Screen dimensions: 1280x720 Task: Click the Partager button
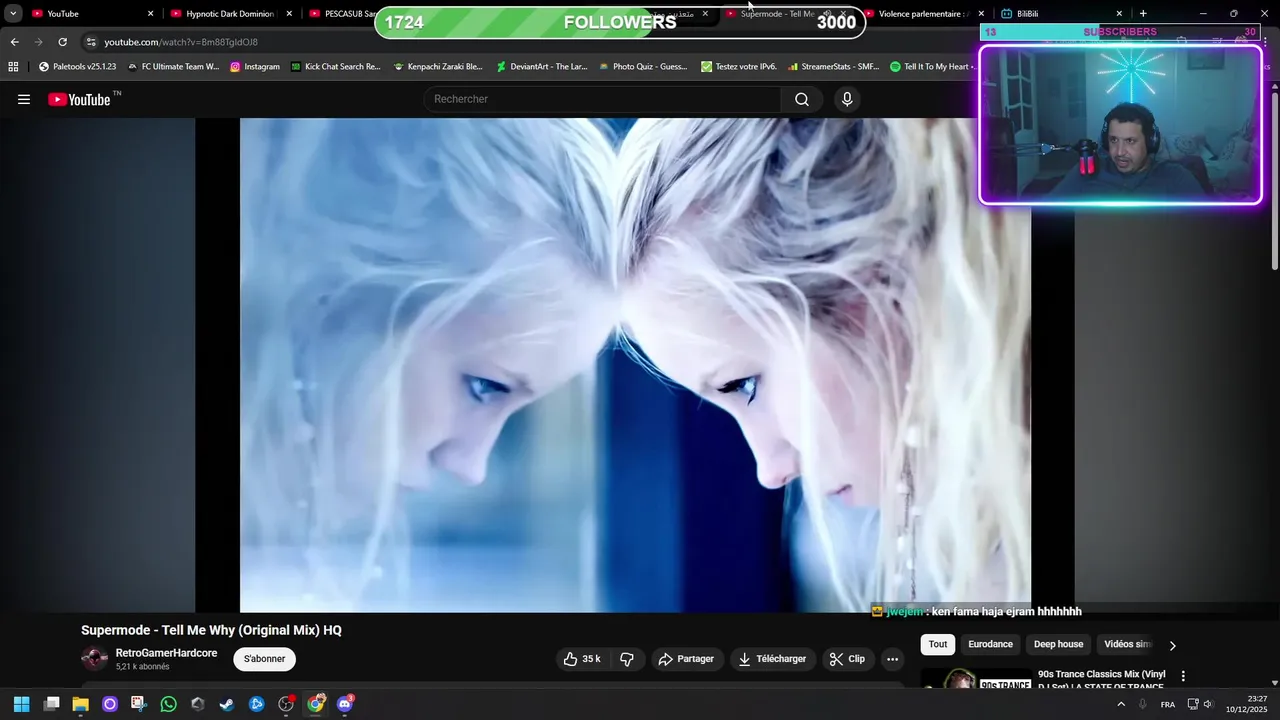click(x=687, y=659)
